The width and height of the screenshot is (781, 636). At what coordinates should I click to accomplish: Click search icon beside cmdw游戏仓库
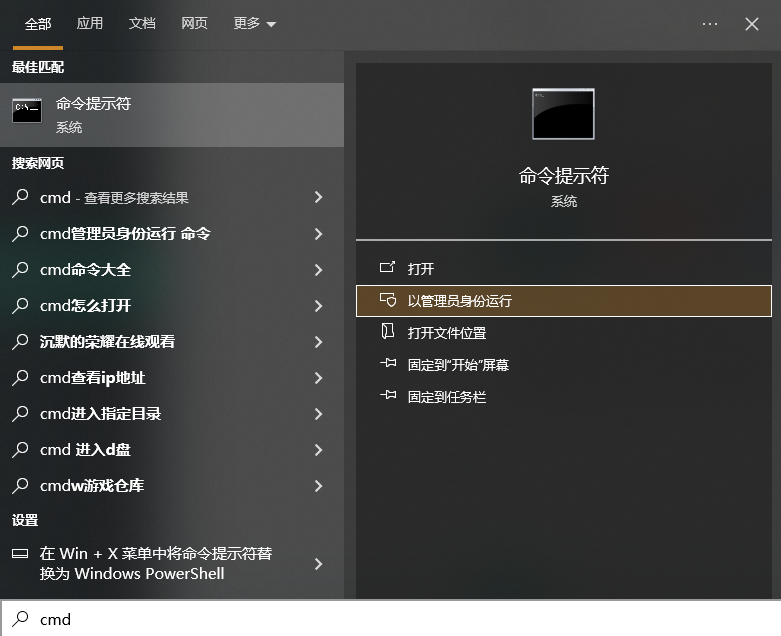tap(20, 485)
